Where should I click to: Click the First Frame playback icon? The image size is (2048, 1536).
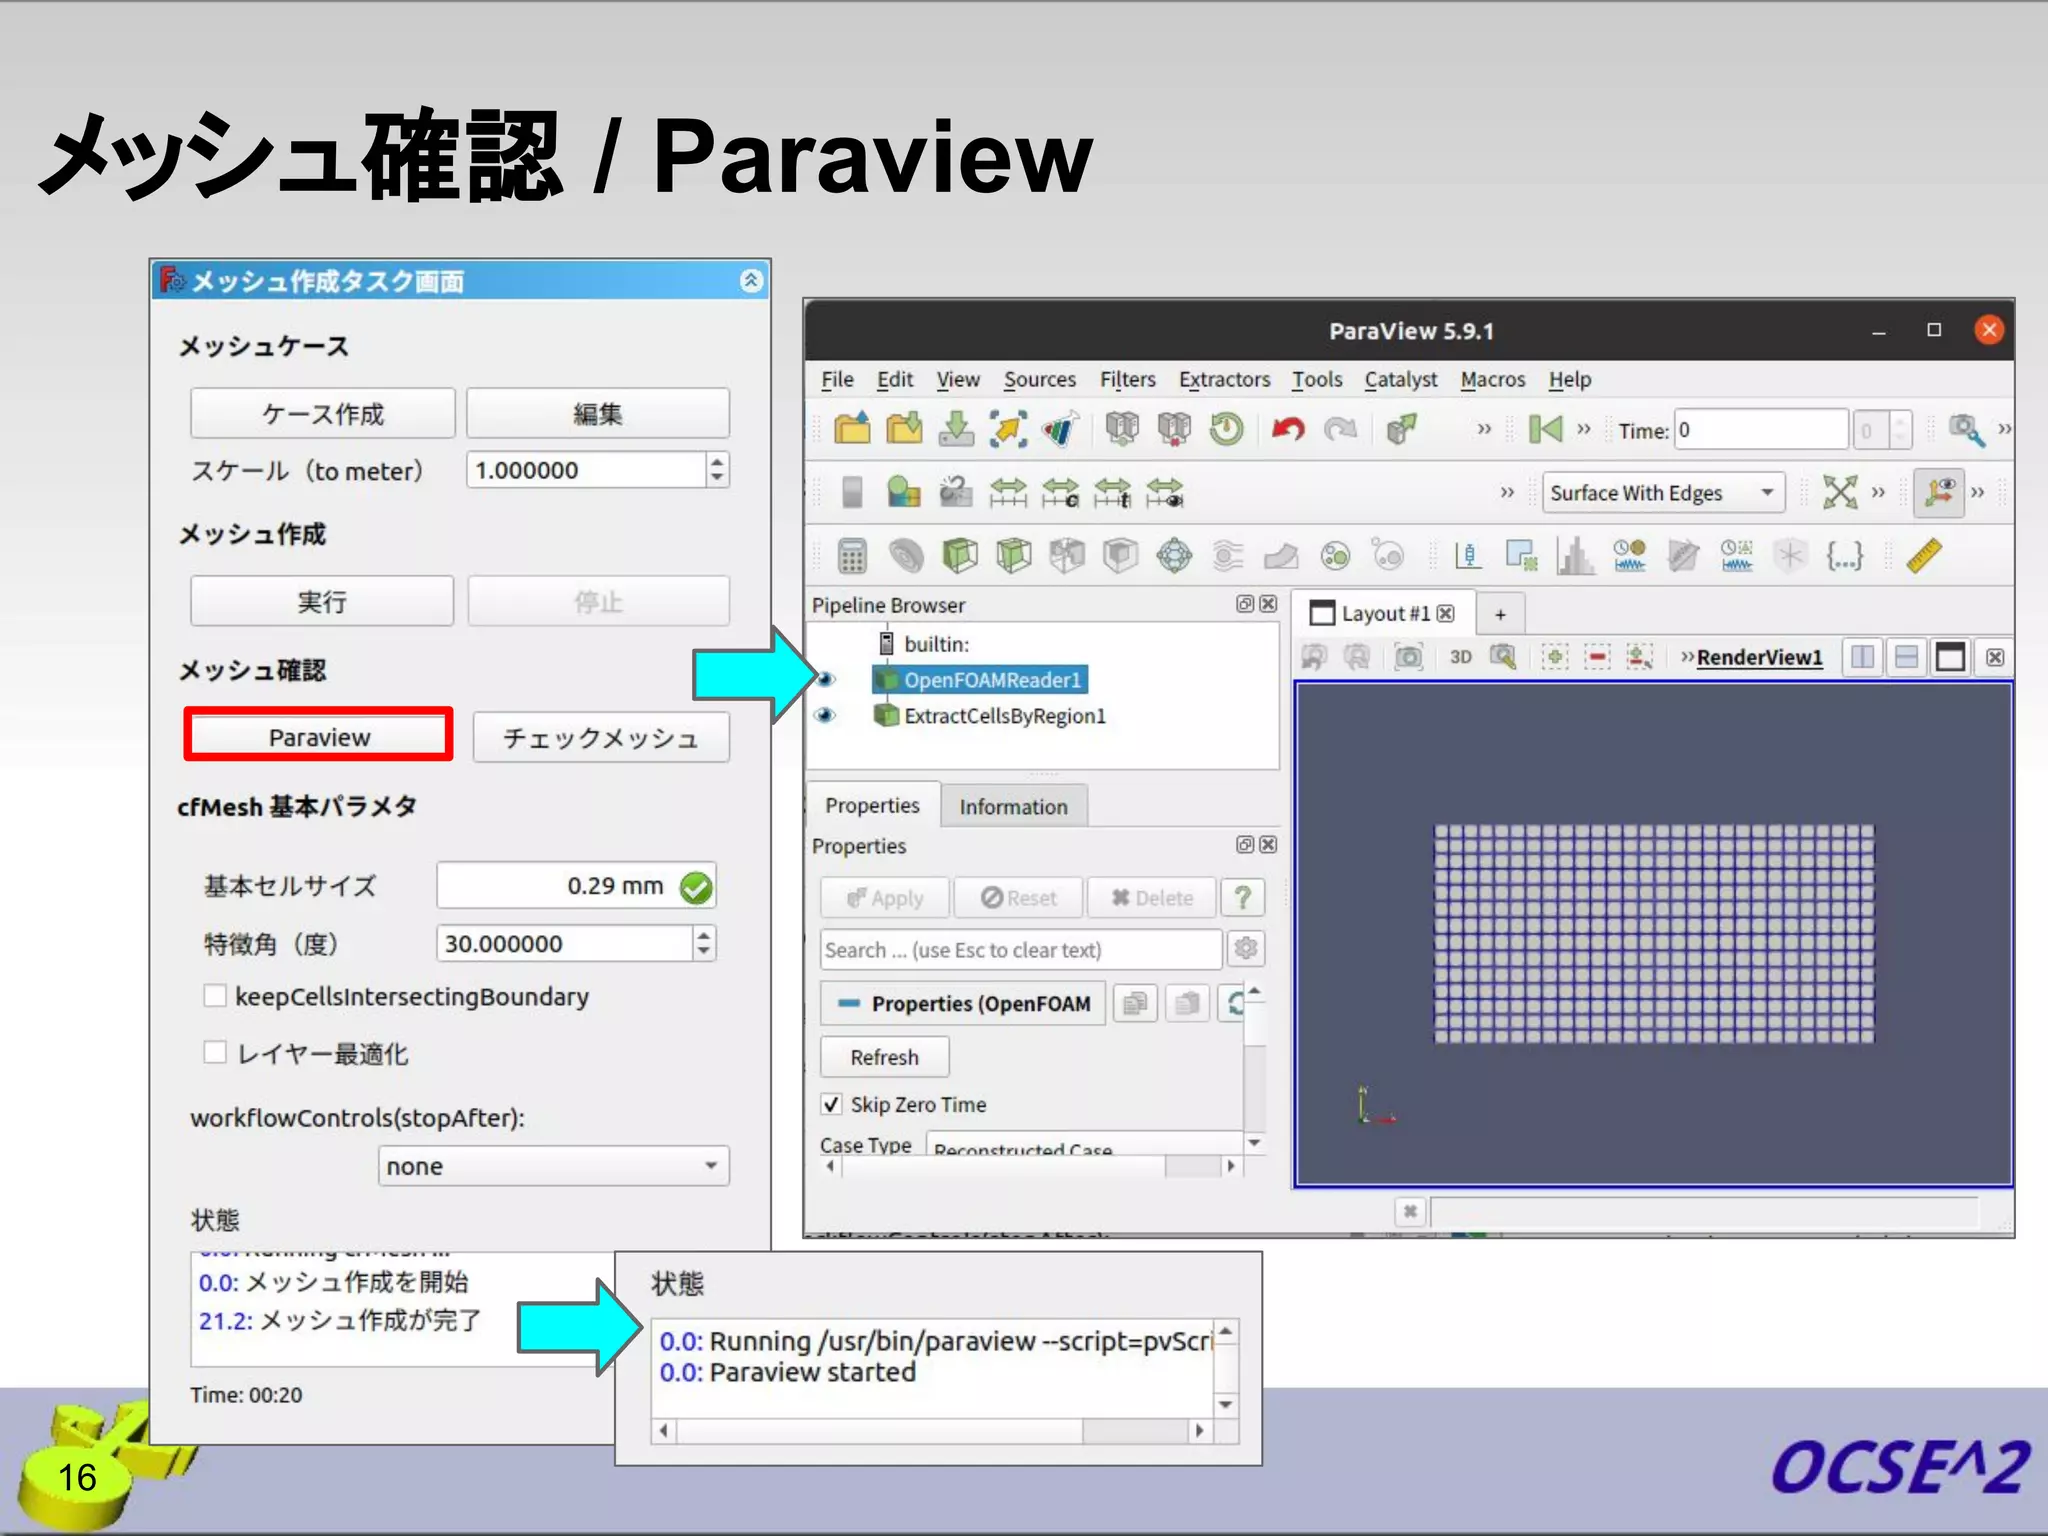[1545, 429]
